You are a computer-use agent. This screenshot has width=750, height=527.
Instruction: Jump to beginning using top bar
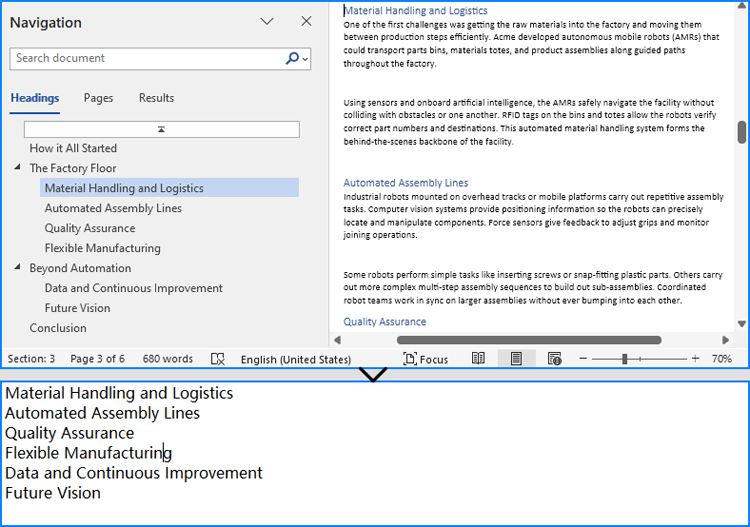[161, 130]
